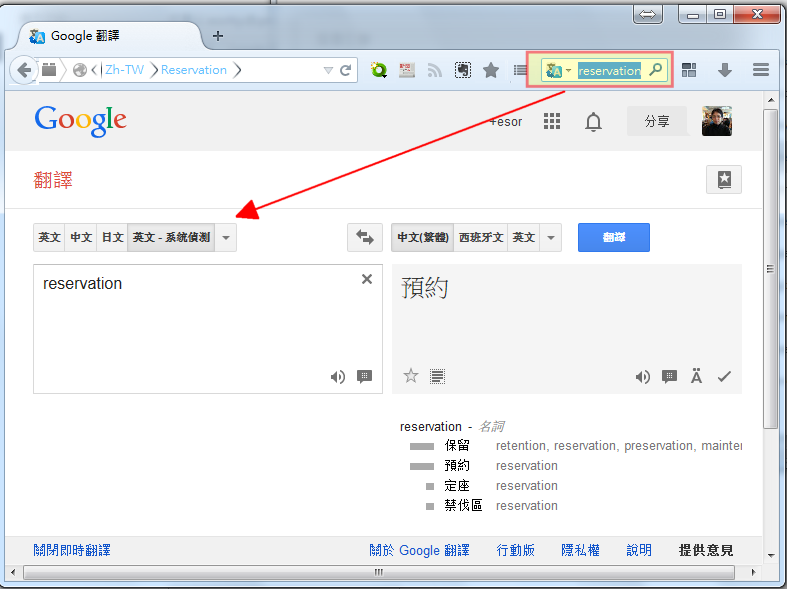Select the 保留 dictionary translation
Viewport: 787px width, 589px height.
[457, 446]
